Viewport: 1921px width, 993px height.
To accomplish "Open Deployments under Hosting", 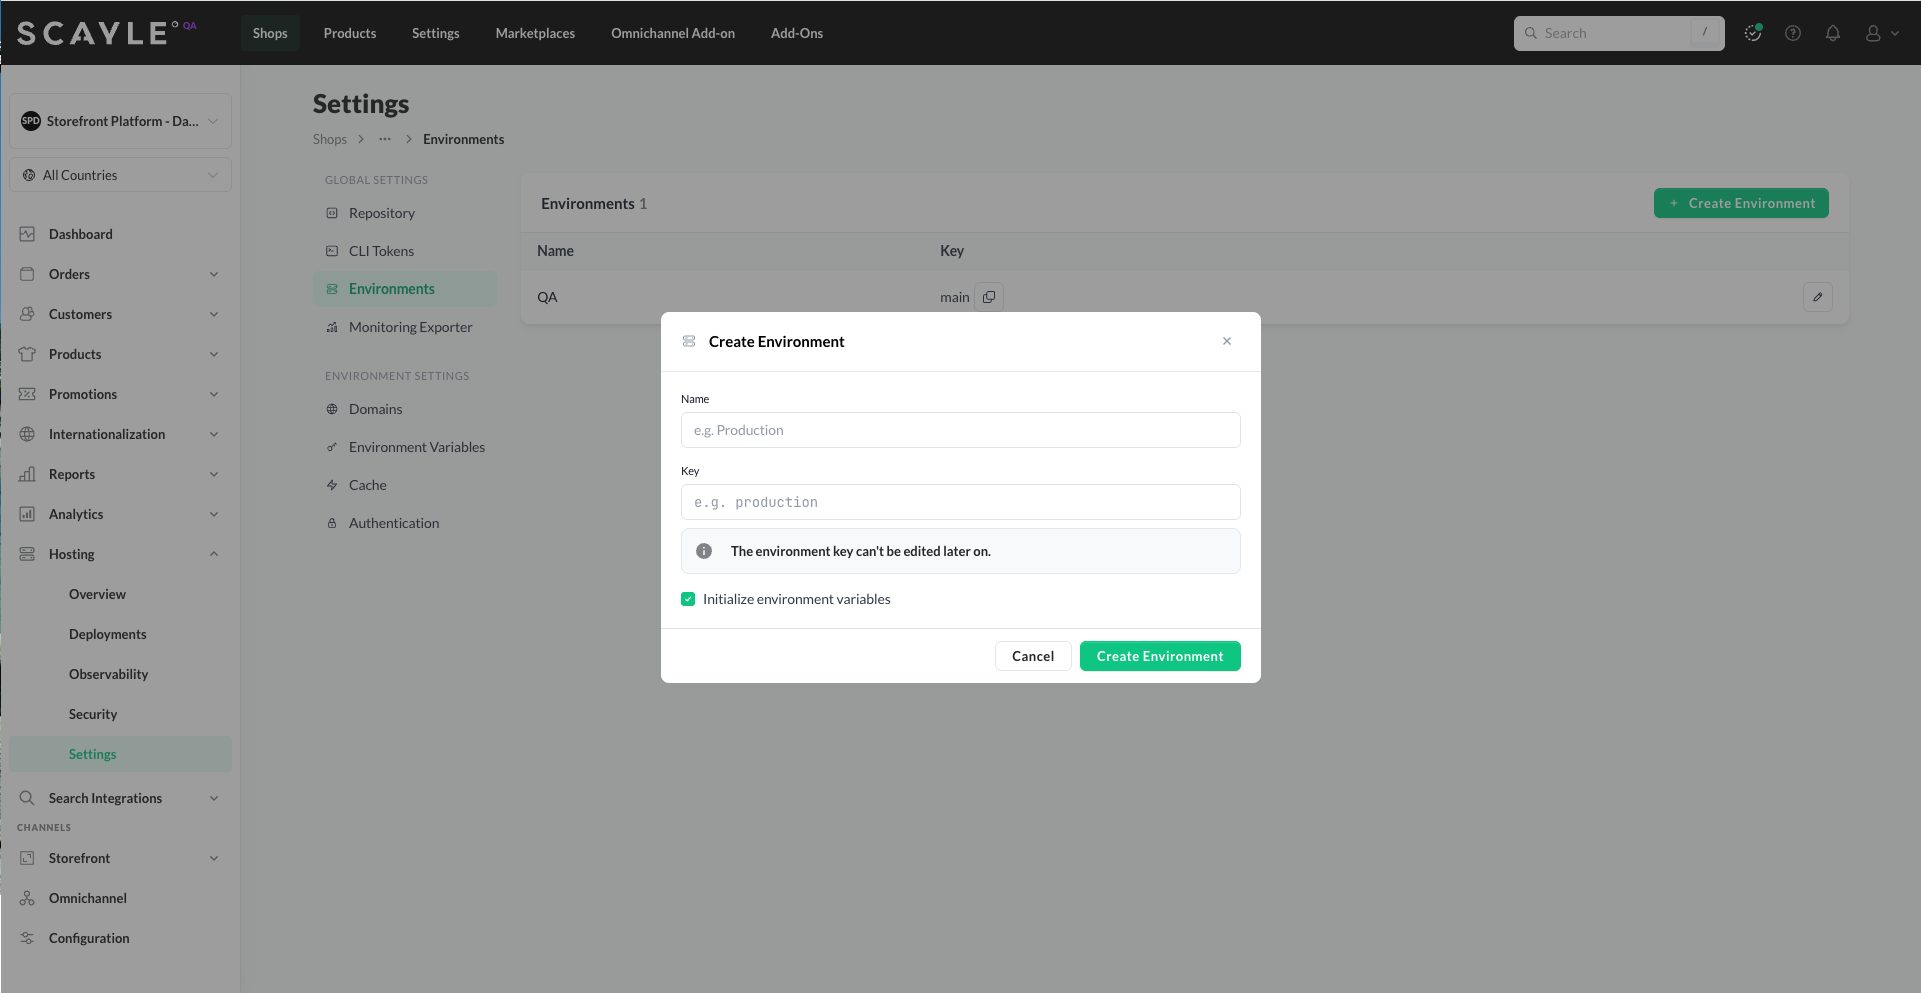I will click(x=108, y=634).
